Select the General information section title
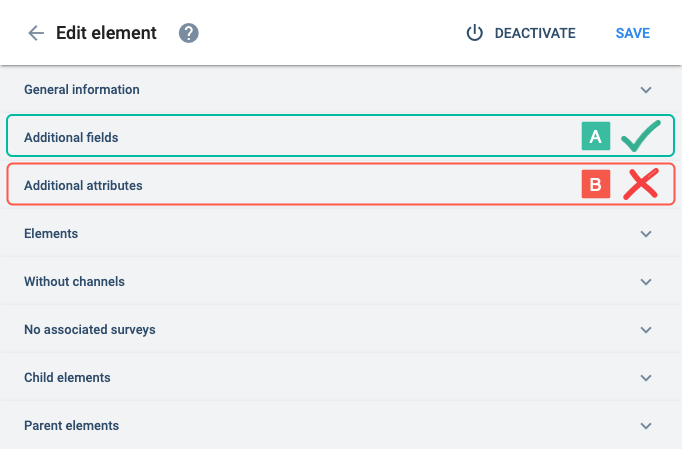Screen dimensions: 682x449 tap(82, 90)
